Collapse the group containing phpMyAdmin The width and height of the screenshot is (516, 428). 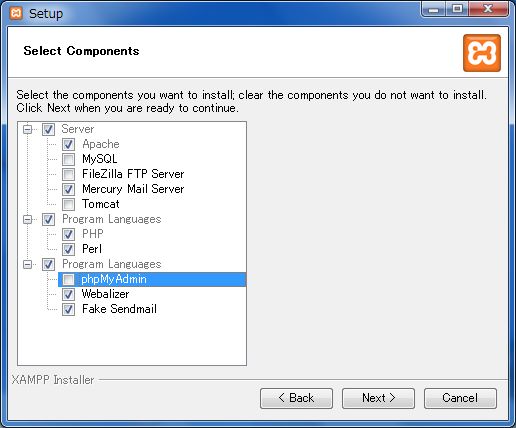(x=27, y=264)
